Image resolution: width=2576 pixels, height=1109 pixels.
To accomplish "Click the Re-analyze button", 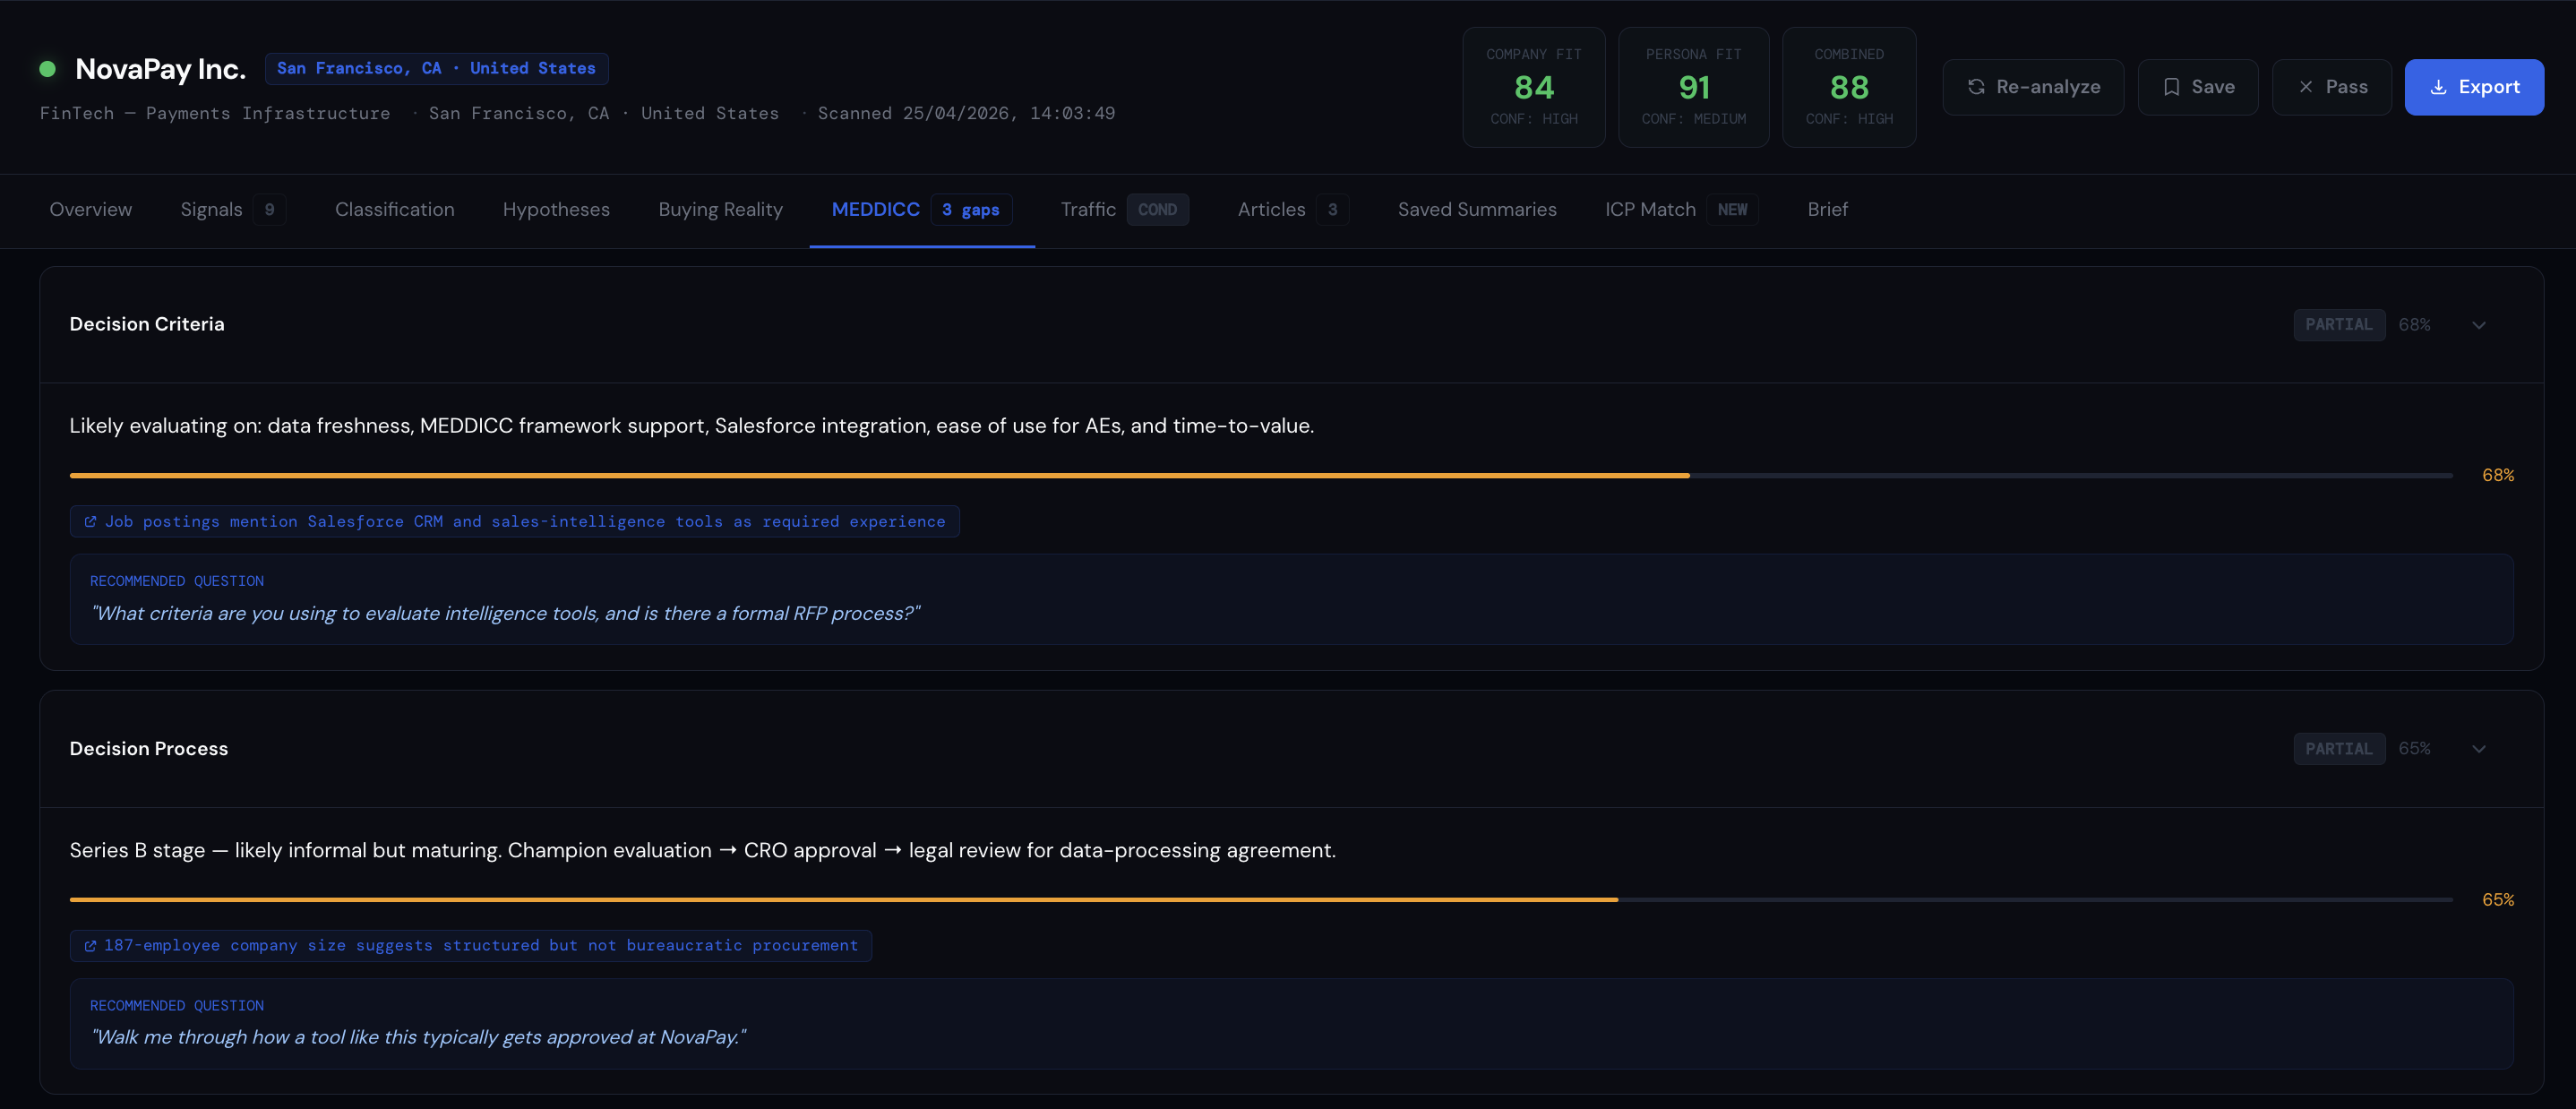I will coord(2033,87).
